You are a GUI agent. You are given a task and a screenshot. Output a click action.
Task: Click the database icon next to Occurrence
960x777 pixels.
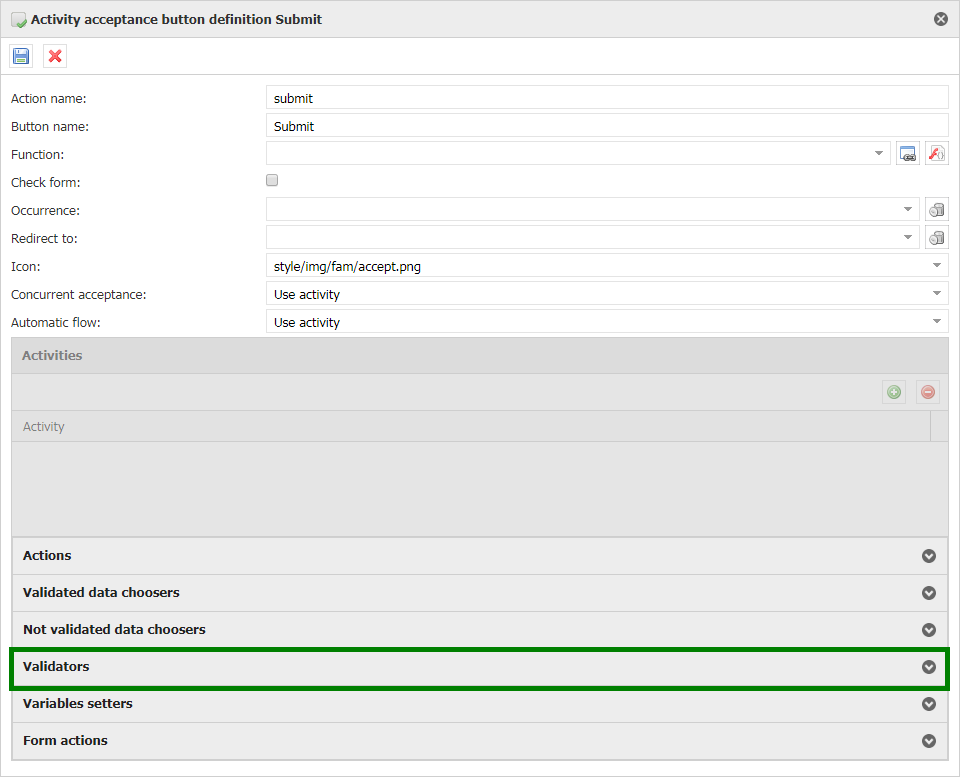point(937,209)
